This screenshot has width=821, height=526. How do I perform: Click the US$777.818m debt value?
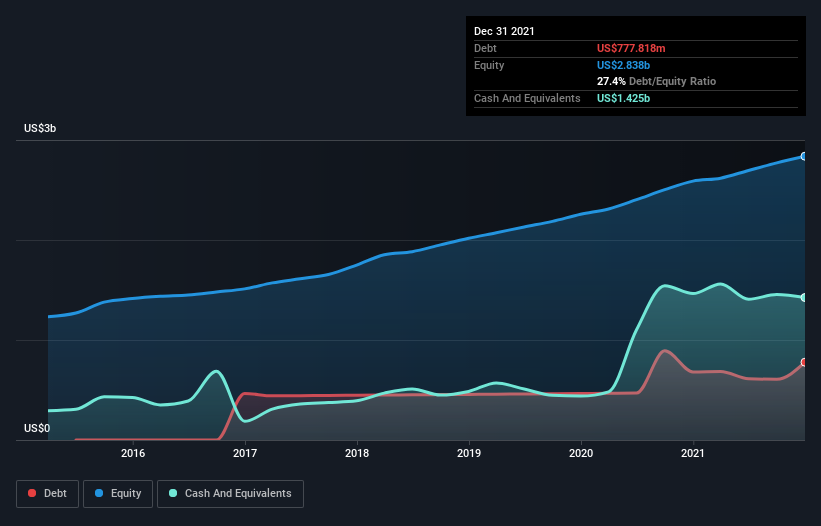(x=631, y=48)
